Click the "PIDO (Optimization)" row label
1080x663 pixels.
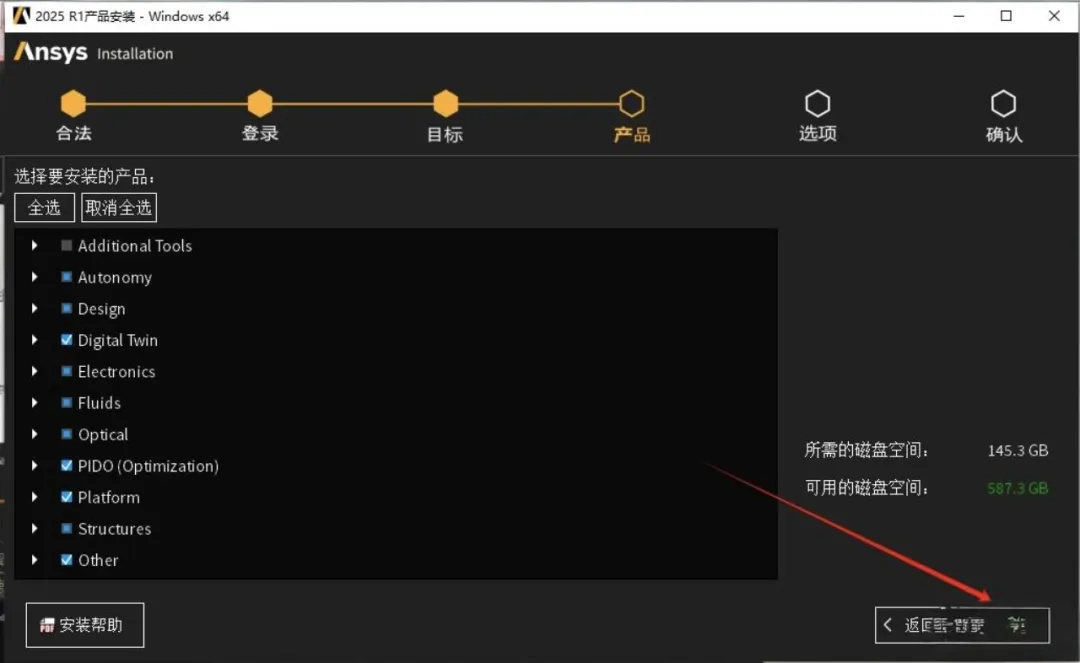pos(148,466)
